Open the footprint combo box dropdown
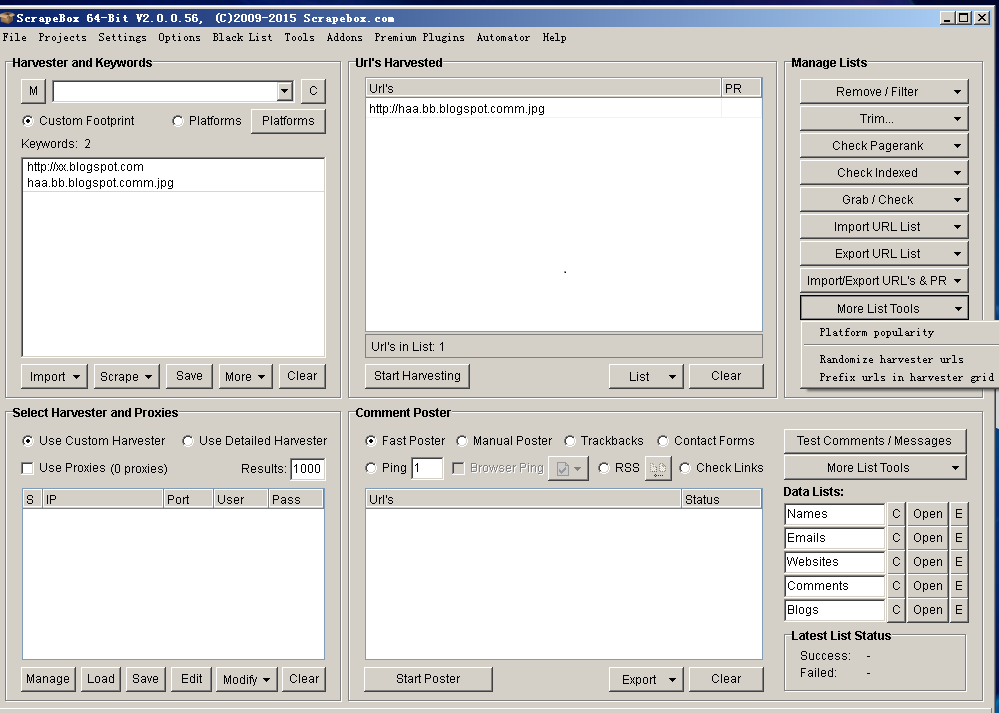Viewport: 999px width, 713px height. click(284, 91)
